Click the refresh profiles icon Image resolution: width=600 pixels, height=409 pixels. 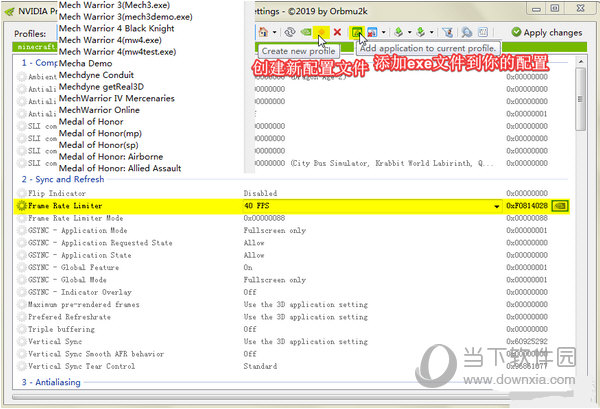click(x=290, y=32)
